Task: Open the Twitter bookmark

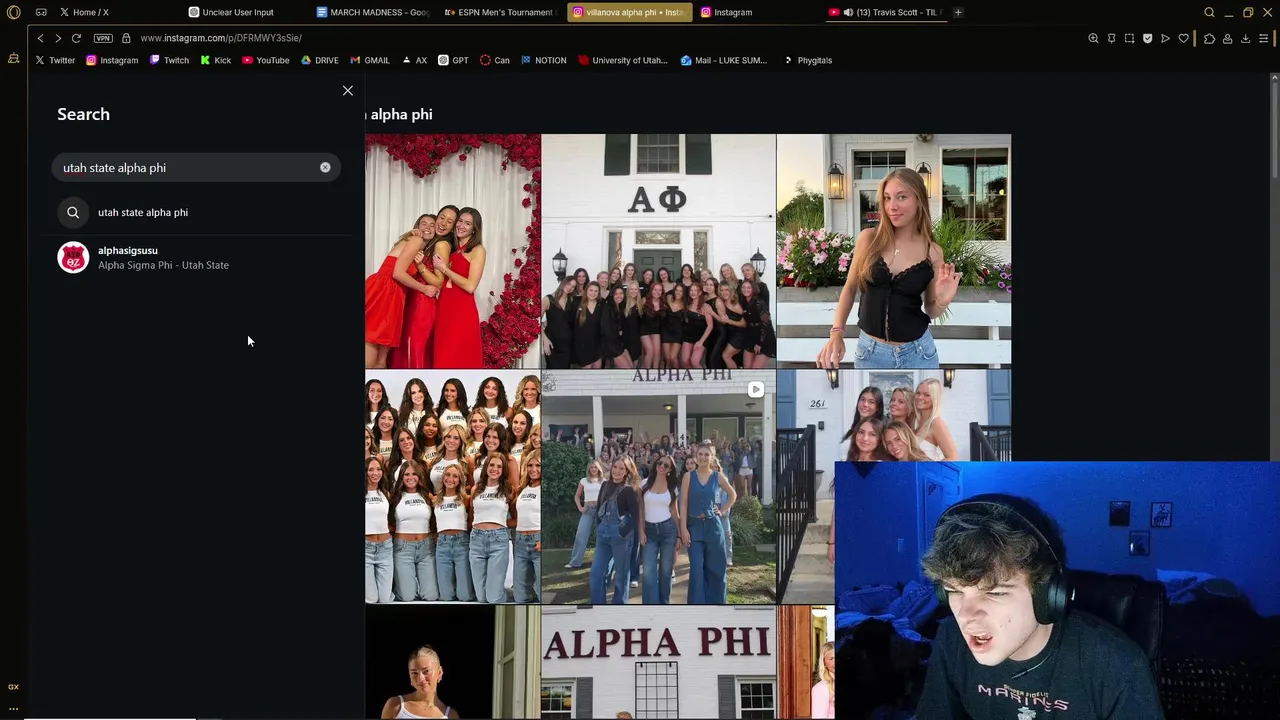Action: pyautogui.click(x=55, y=60)
